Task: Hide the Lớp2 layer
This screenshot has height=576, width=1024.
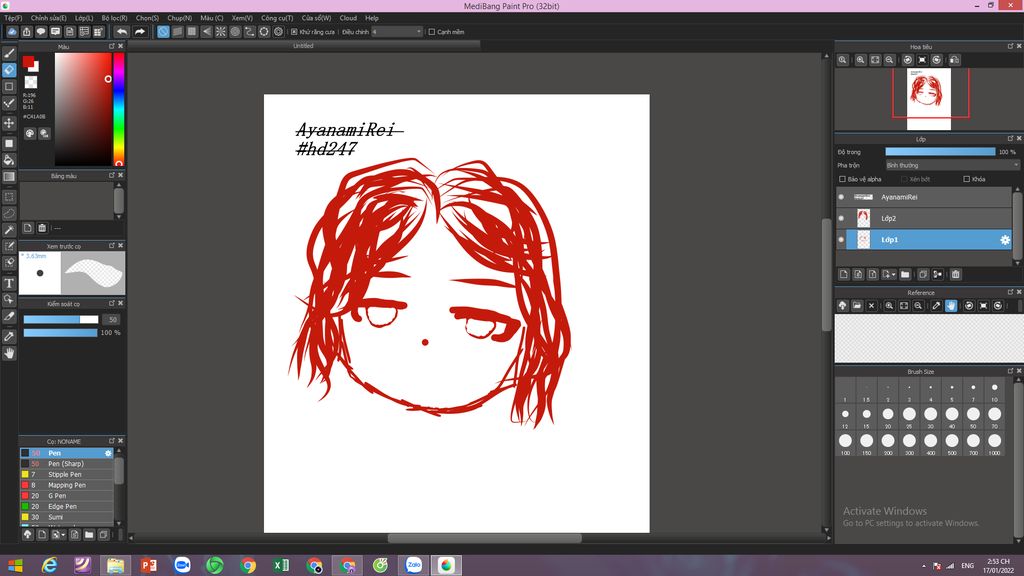Action: click(841, 219)
